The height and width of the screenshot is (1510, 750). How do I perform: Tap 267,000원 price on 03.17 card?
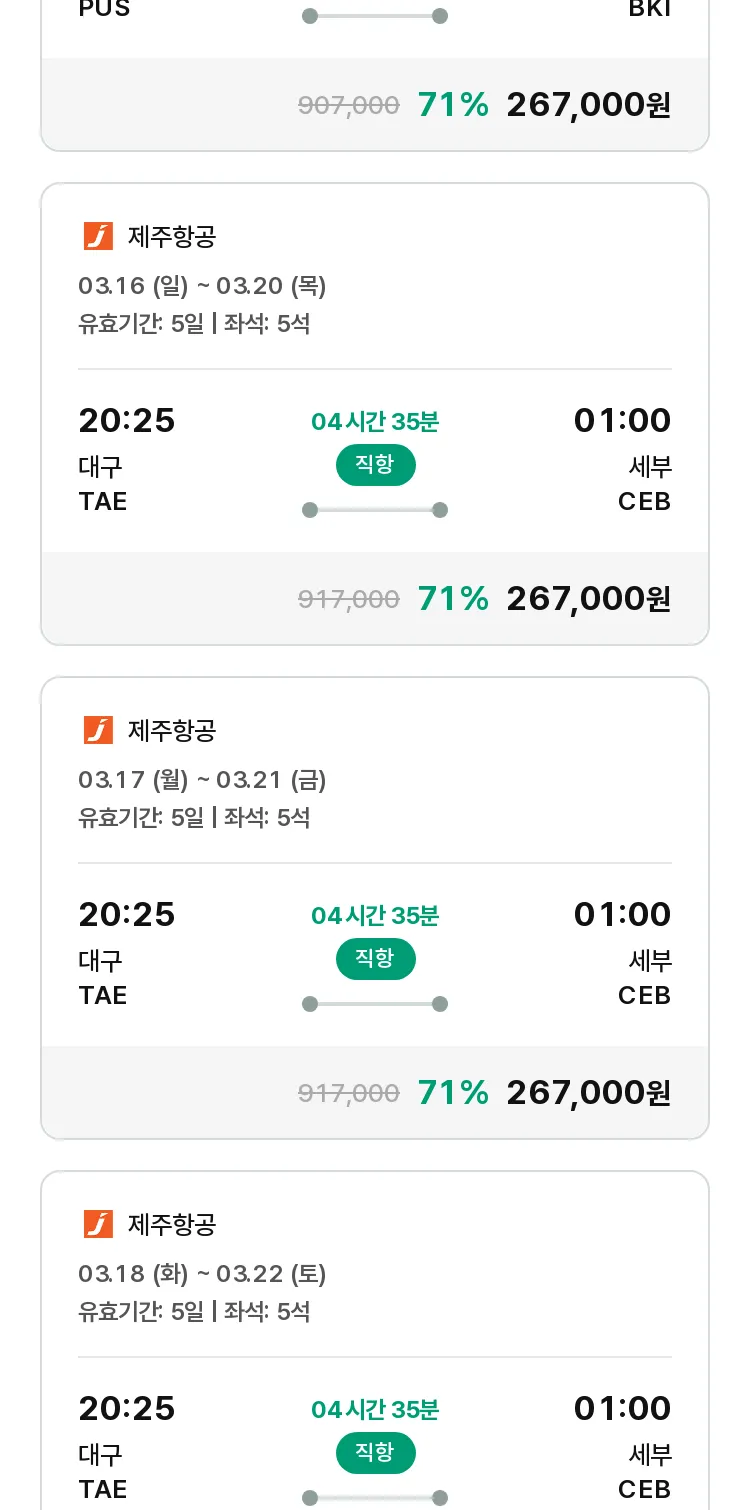point(589,1092)
